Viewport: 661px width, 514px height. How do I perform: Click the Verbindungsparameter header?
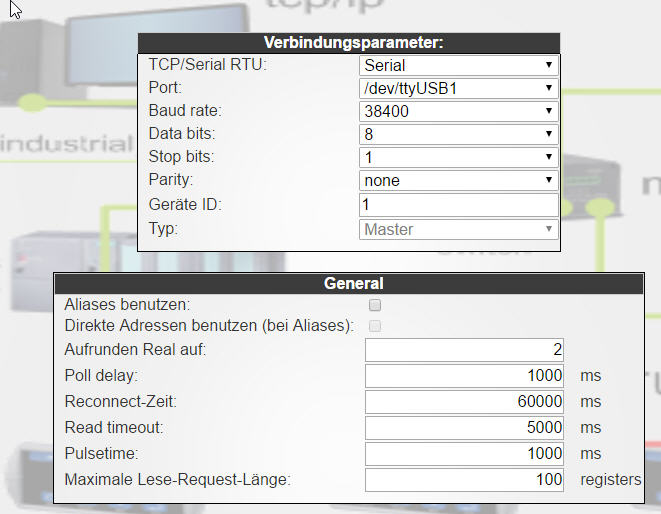349,43
